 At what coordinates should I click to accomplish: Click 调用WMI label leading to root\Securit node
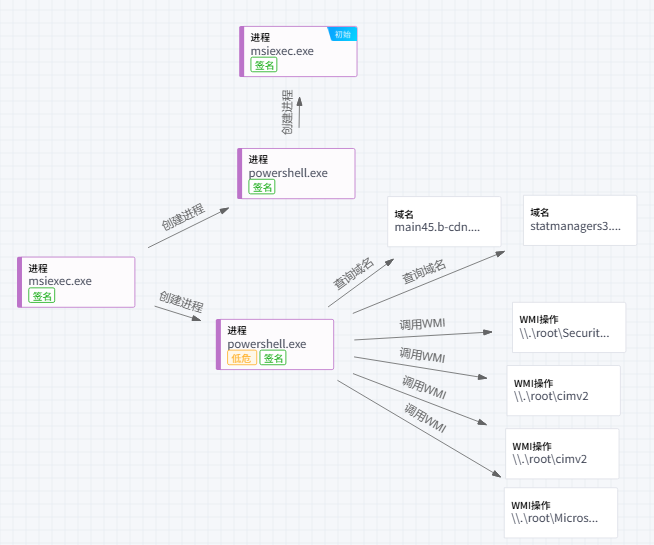coord(422,323)
